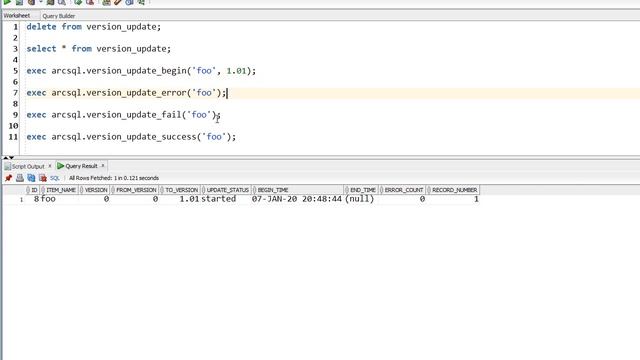
Task: Select row number 1 in result grid
Action: click(x=21, y=200)
